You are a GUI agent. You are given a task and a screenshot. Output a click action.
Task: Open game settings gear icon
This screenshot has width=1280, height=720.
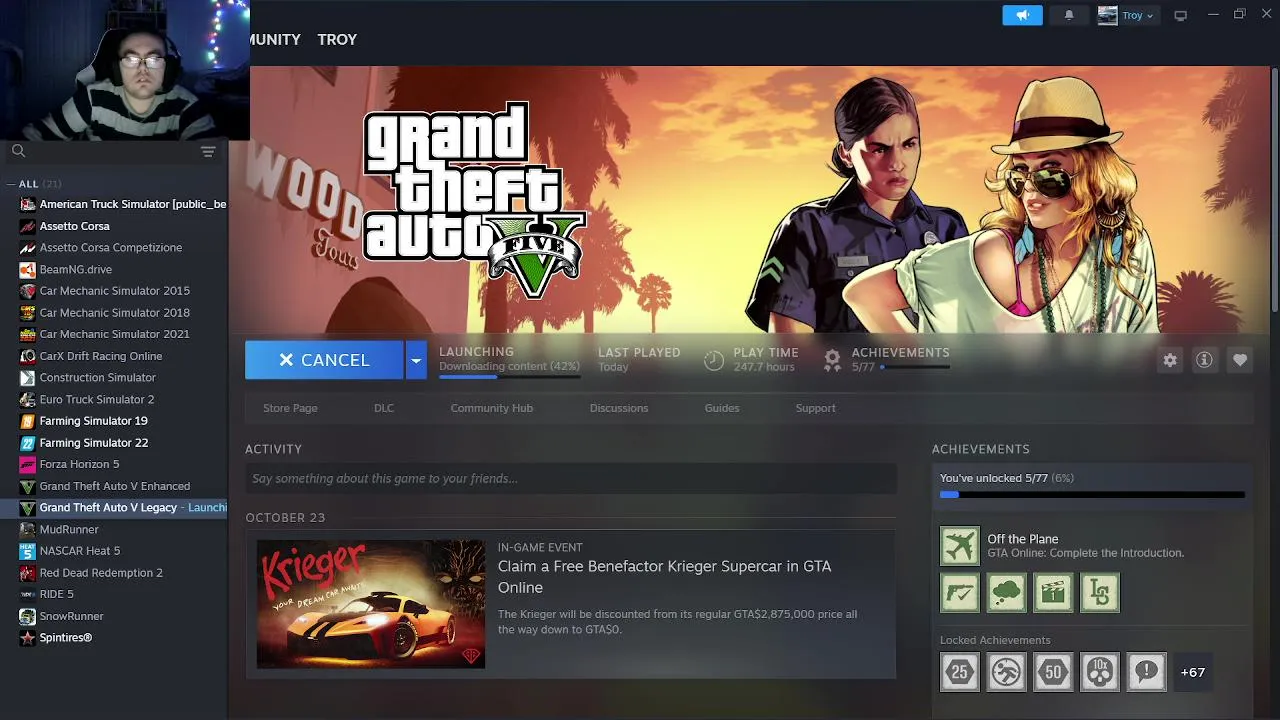[x=1170, y=360]
